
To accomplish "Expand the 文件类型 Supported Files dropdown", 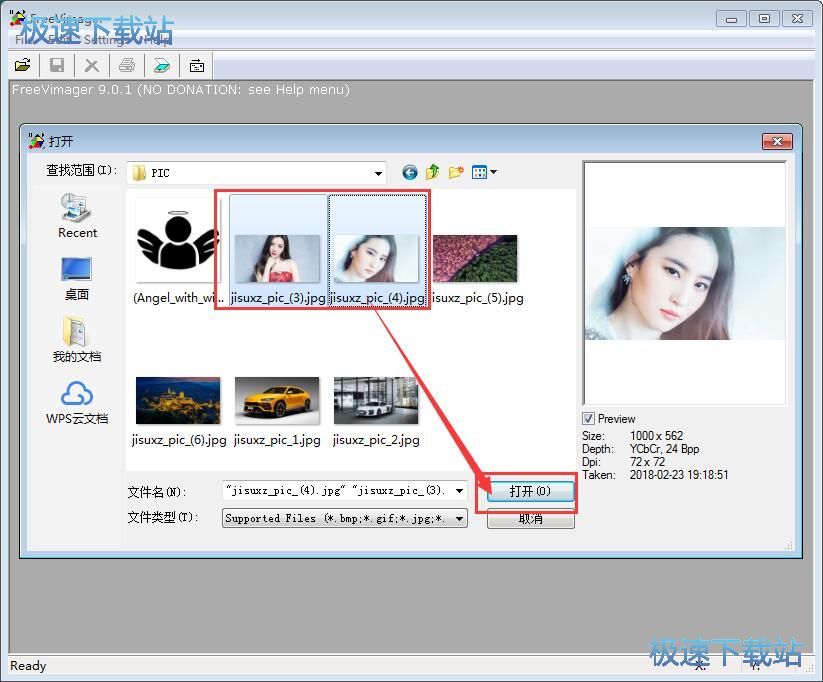I will [459, 518].
